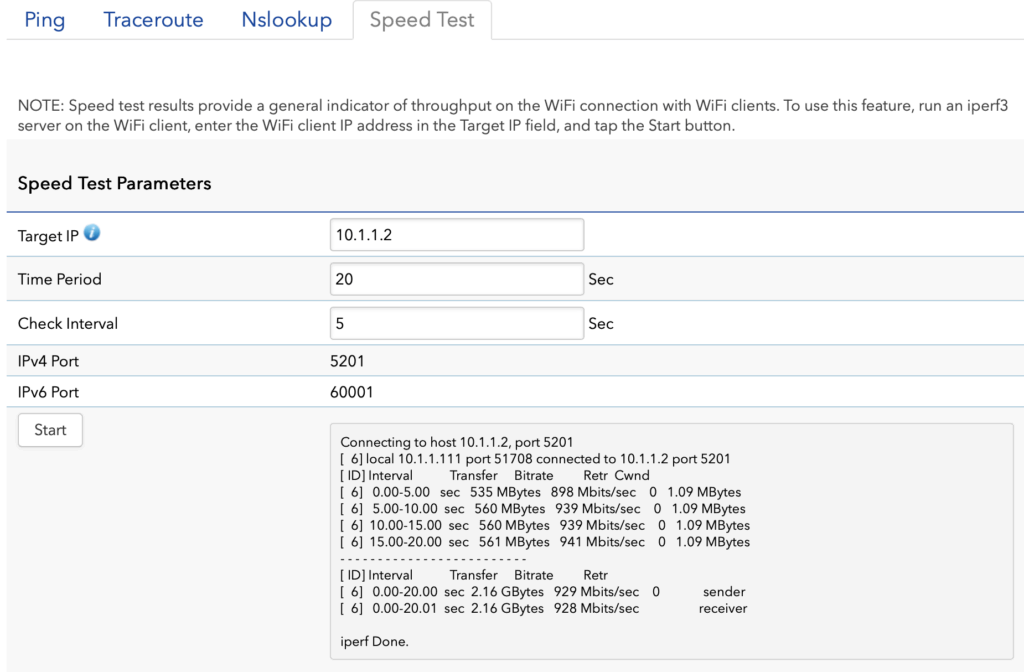This screenshot has height=672, width=1024.
Task: Click the Time Period label
Action: click(60, 279)
